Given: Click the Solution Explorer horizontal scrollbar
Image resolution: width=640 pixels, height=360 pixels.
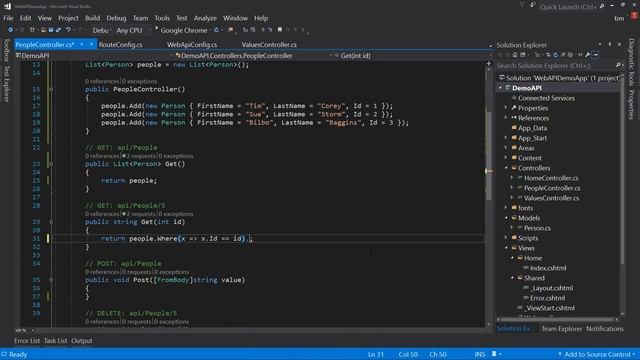Looking at the screenshot, I should pos(557,319).
